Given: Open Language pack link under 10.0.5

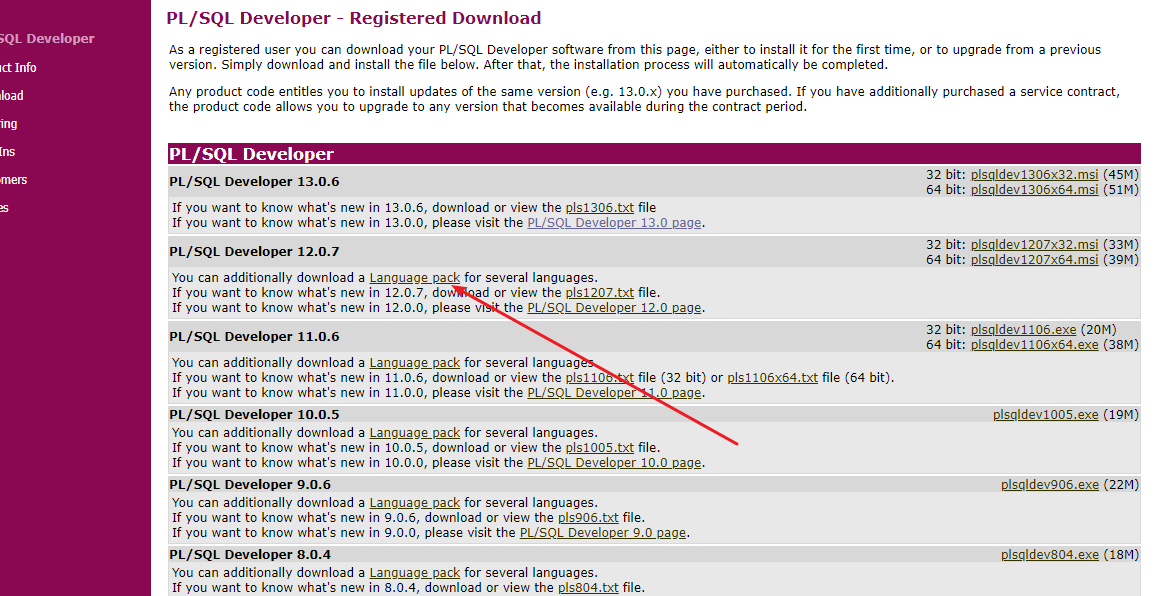Looking at the screenshot, I should (414, 433).
